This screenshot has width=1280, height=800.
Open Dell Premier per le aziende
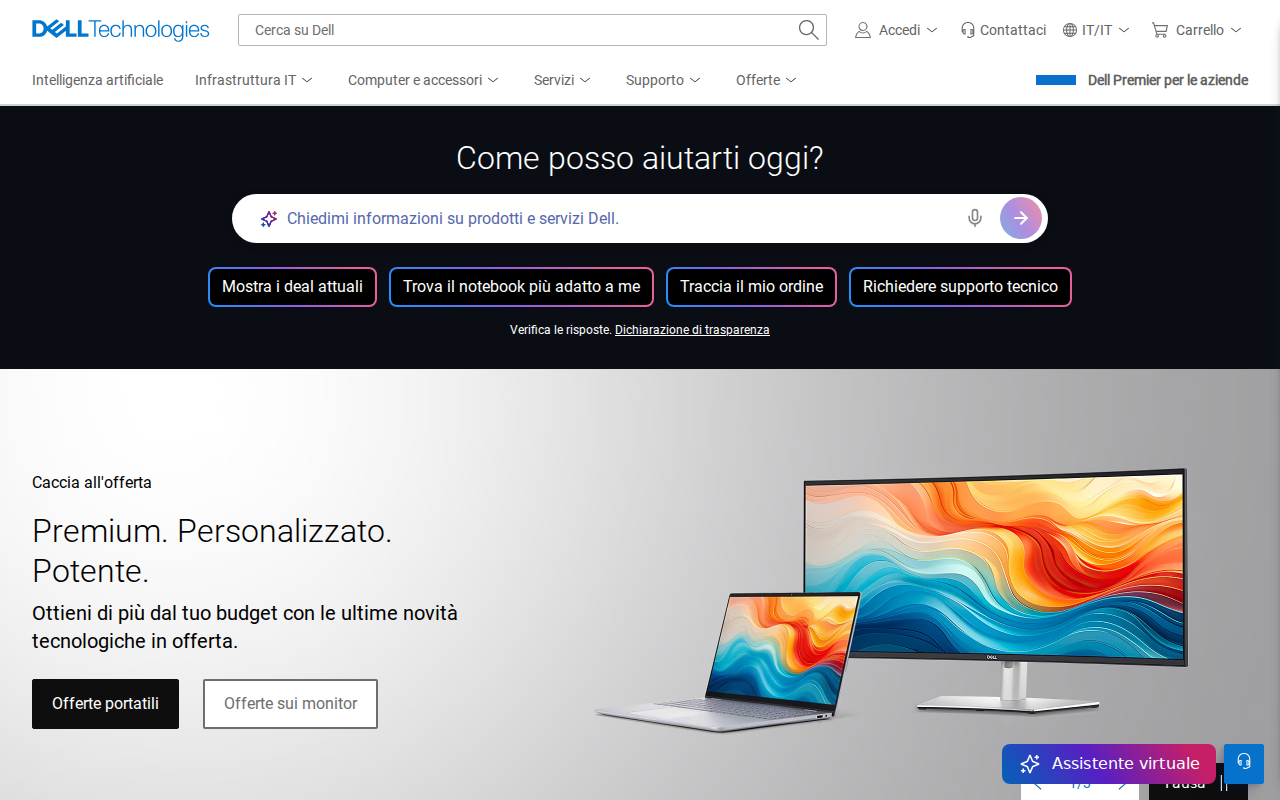tap(1168, 80)
